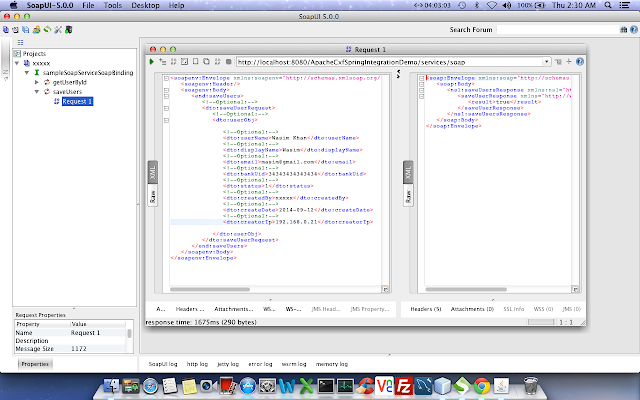Screen dimensions: 640x400
Task: Open request Attachments tab
Action: (x=233, y=309)
